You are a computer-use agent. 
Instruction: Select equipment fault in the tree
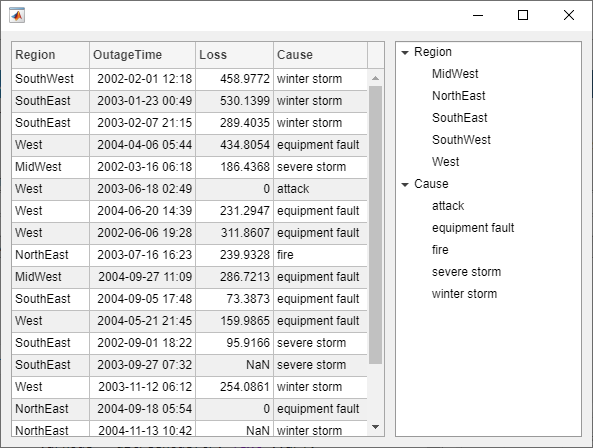pos(473,228)
